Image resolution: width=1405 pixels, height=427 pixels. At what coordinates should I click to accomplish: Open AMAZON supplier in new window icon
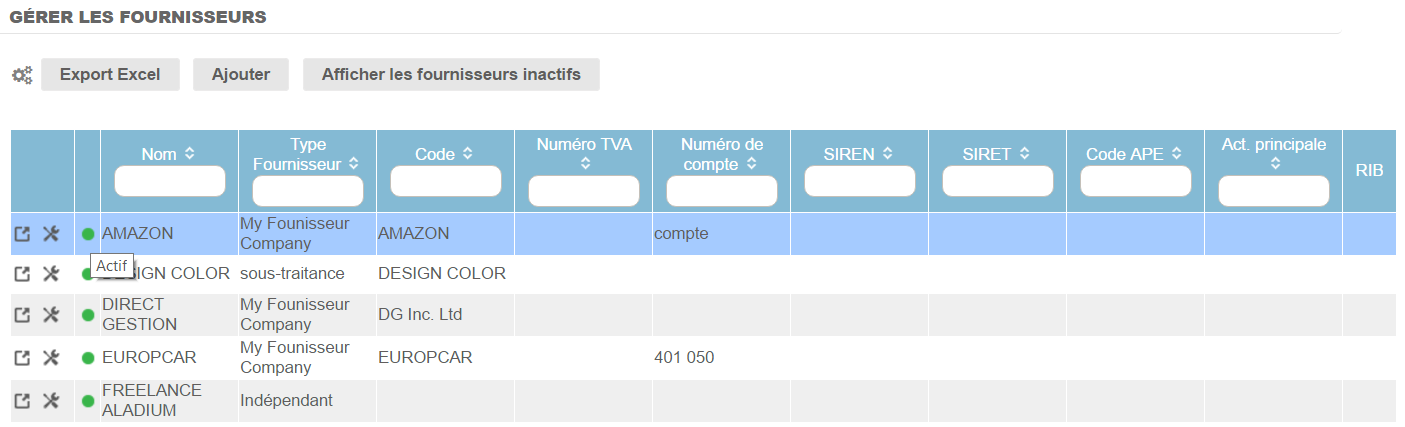click(x=22, y=234)
